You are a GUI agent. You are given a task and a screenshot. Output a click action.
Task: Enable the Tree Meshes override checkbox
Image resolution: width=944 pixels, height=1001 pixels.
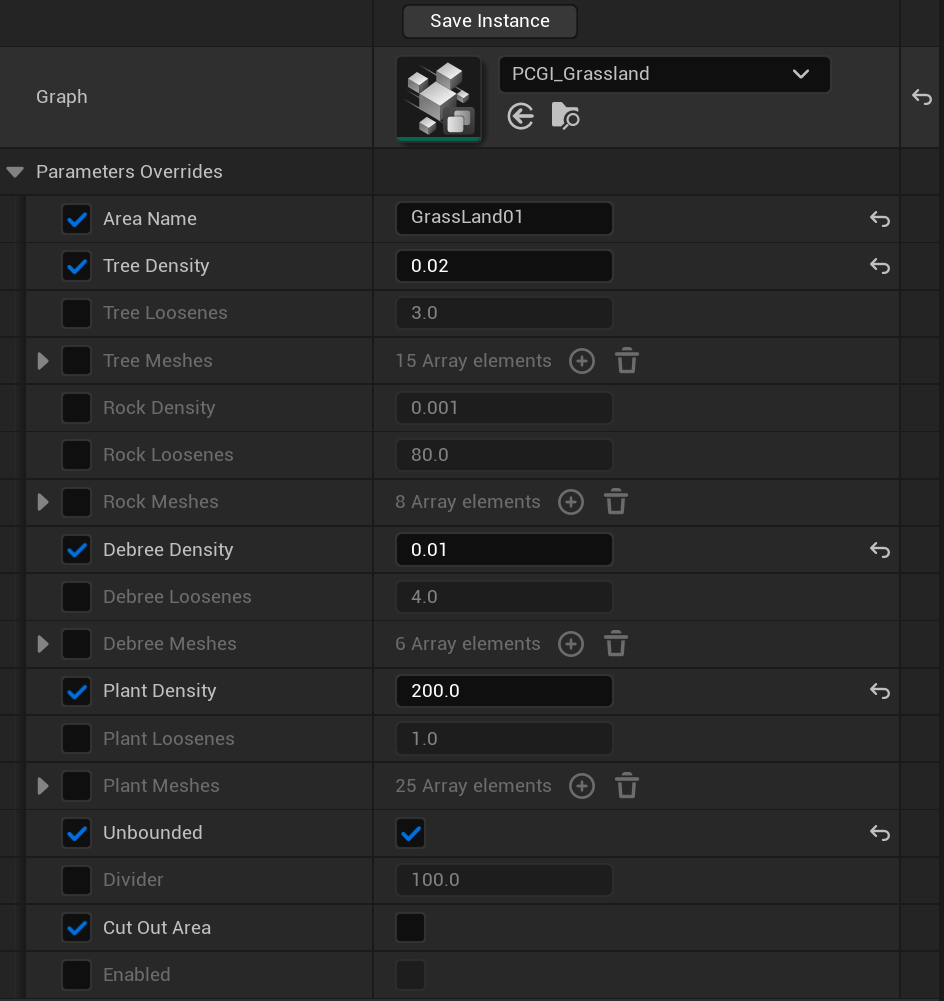pyautogui.click(x=77, y=361)
